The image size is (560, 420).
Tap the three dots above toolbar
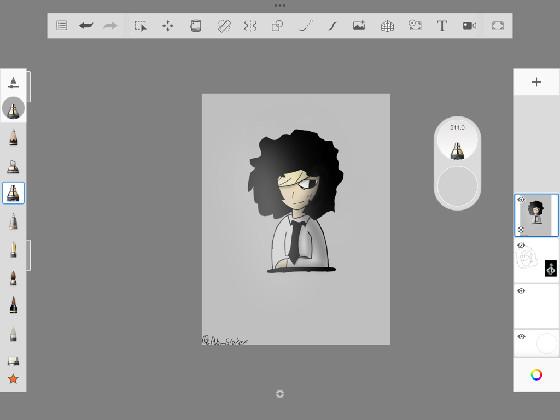pyautogui.click(x=280, y=5)
